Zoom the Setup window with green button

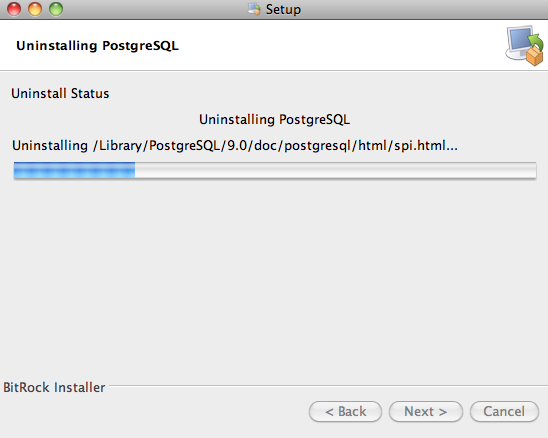click(56, 9)
